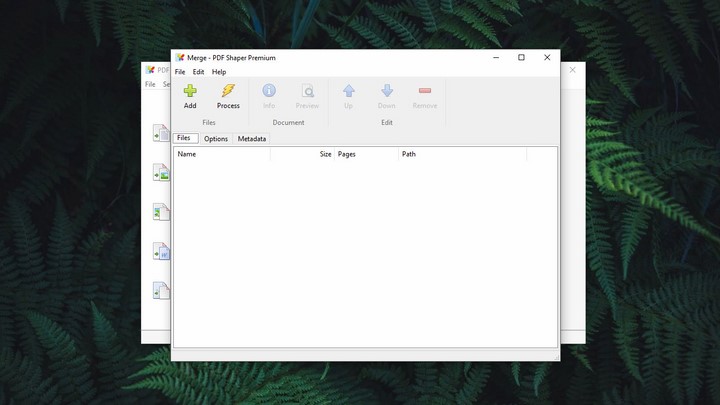The image size is (720, 405).
Task: Click the green Add files icon
Action: pos(190,91)
